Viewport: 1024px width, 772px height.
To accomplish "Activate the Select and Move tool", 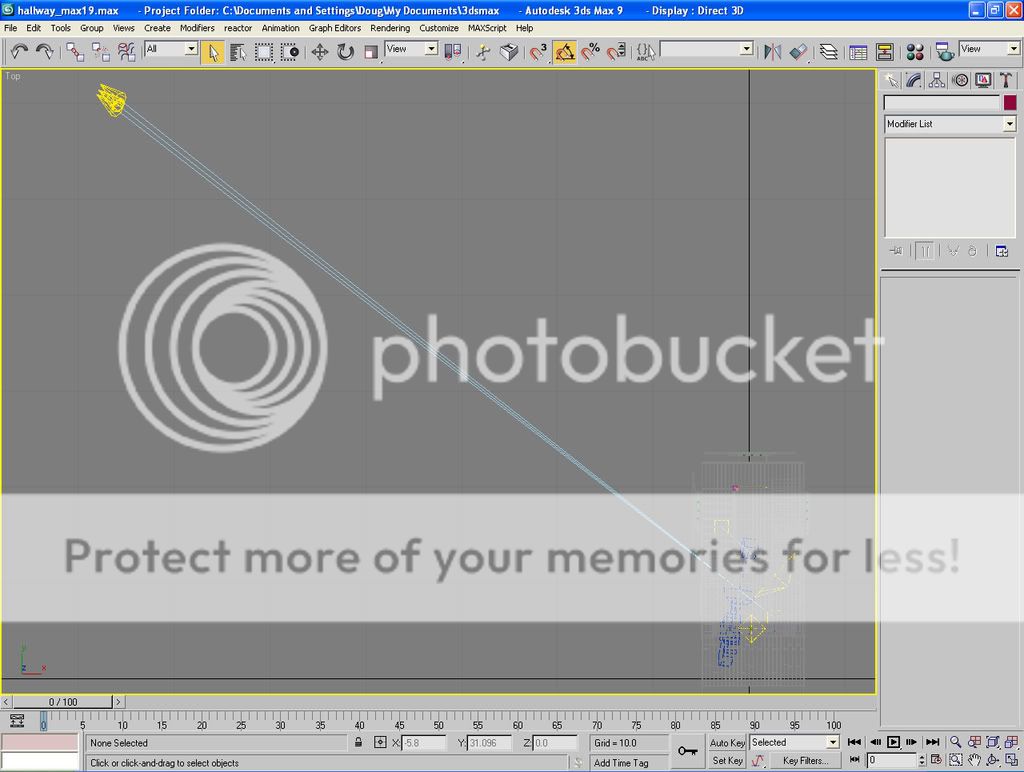I will 320,51.
